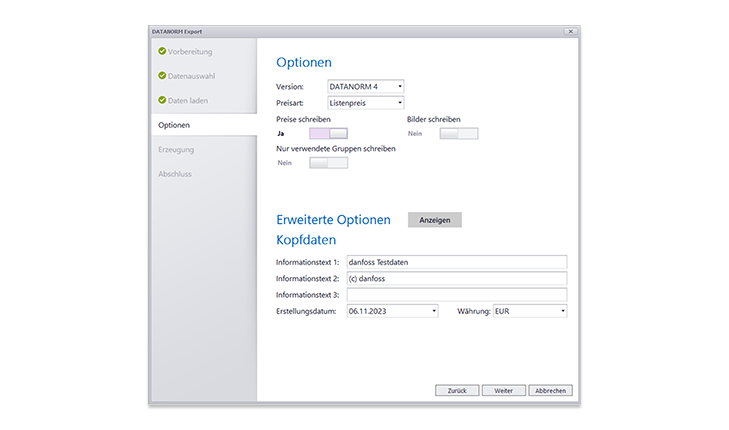Click the DATANORM Export title text
Screen dimensions: 729x430
(x=177, y=32)
